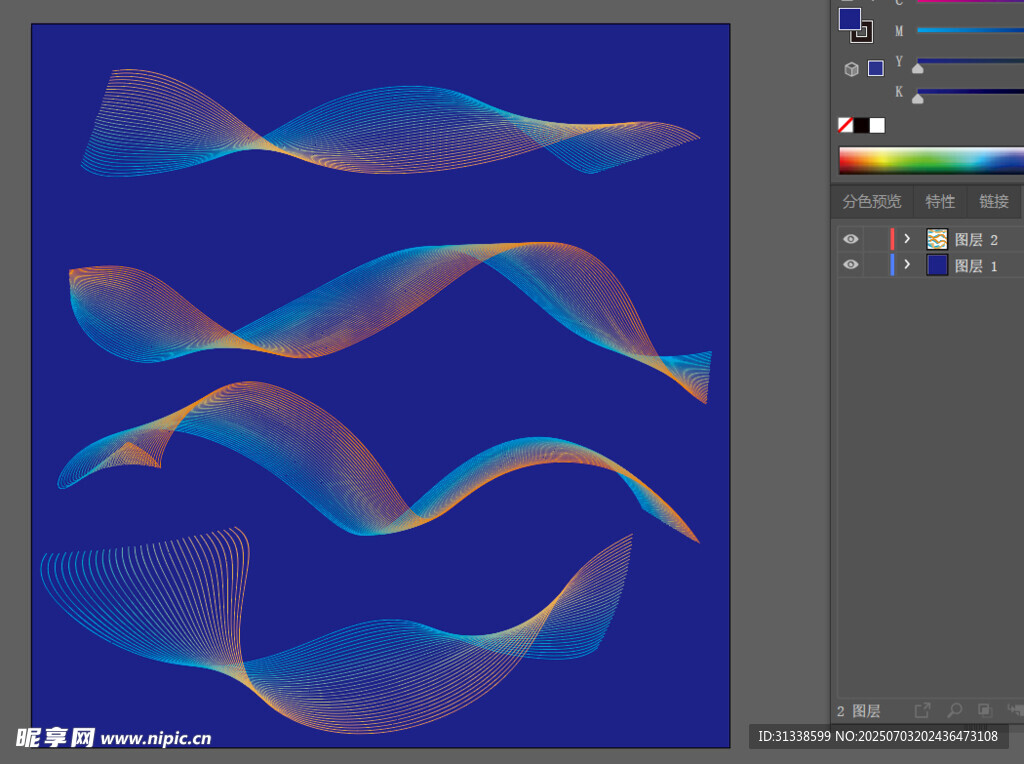
Task: Click the small in-gamut color square
Action: (x=876, y=69)
